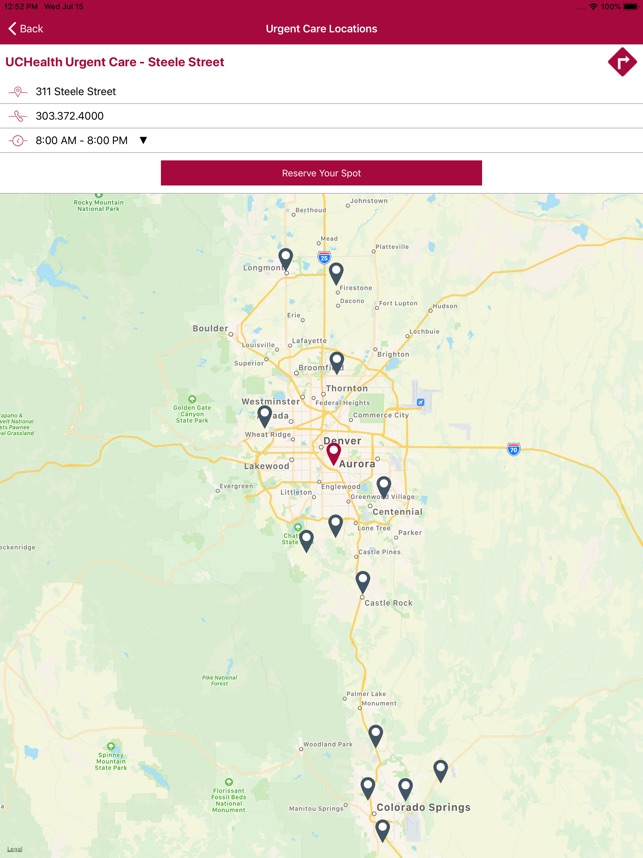Tap the 8:00 AM - 8:00 PM hours text
Viewport: 643px width, 858px height.
point(82,141)
